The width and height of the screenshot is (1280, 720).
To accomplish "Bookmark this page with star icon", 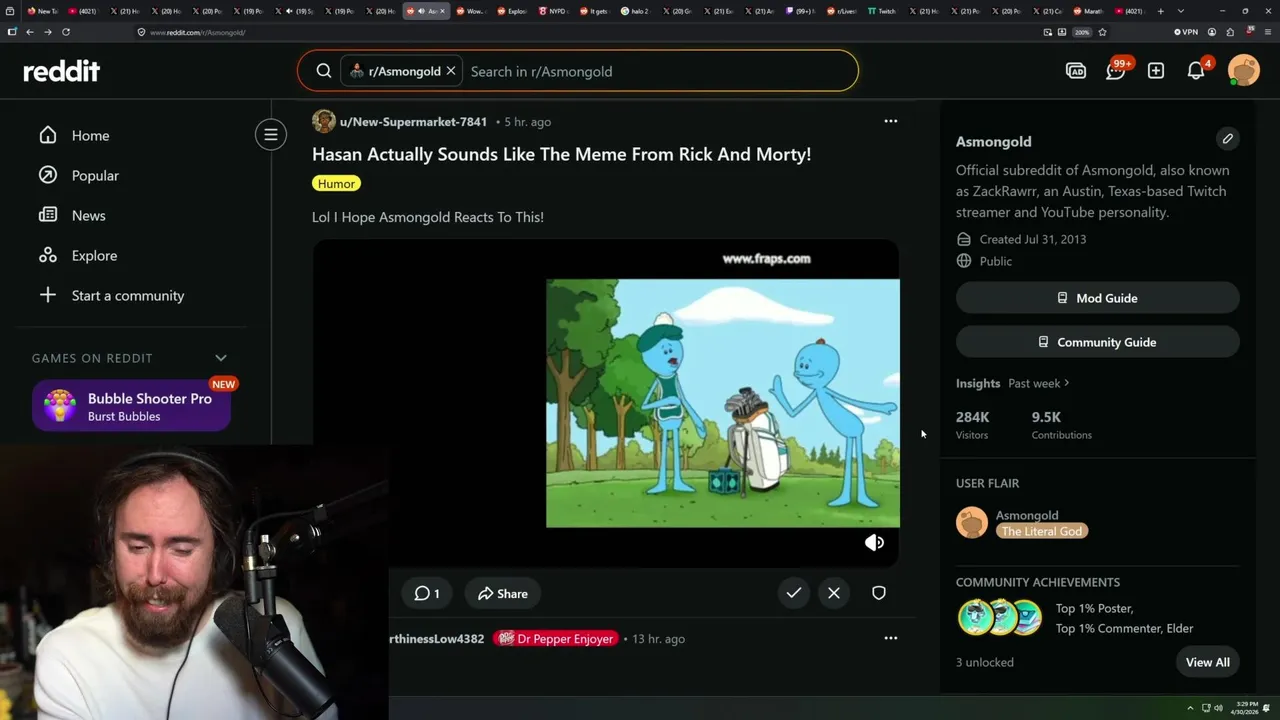I will pyautogui.click(x=1102, y=32).
